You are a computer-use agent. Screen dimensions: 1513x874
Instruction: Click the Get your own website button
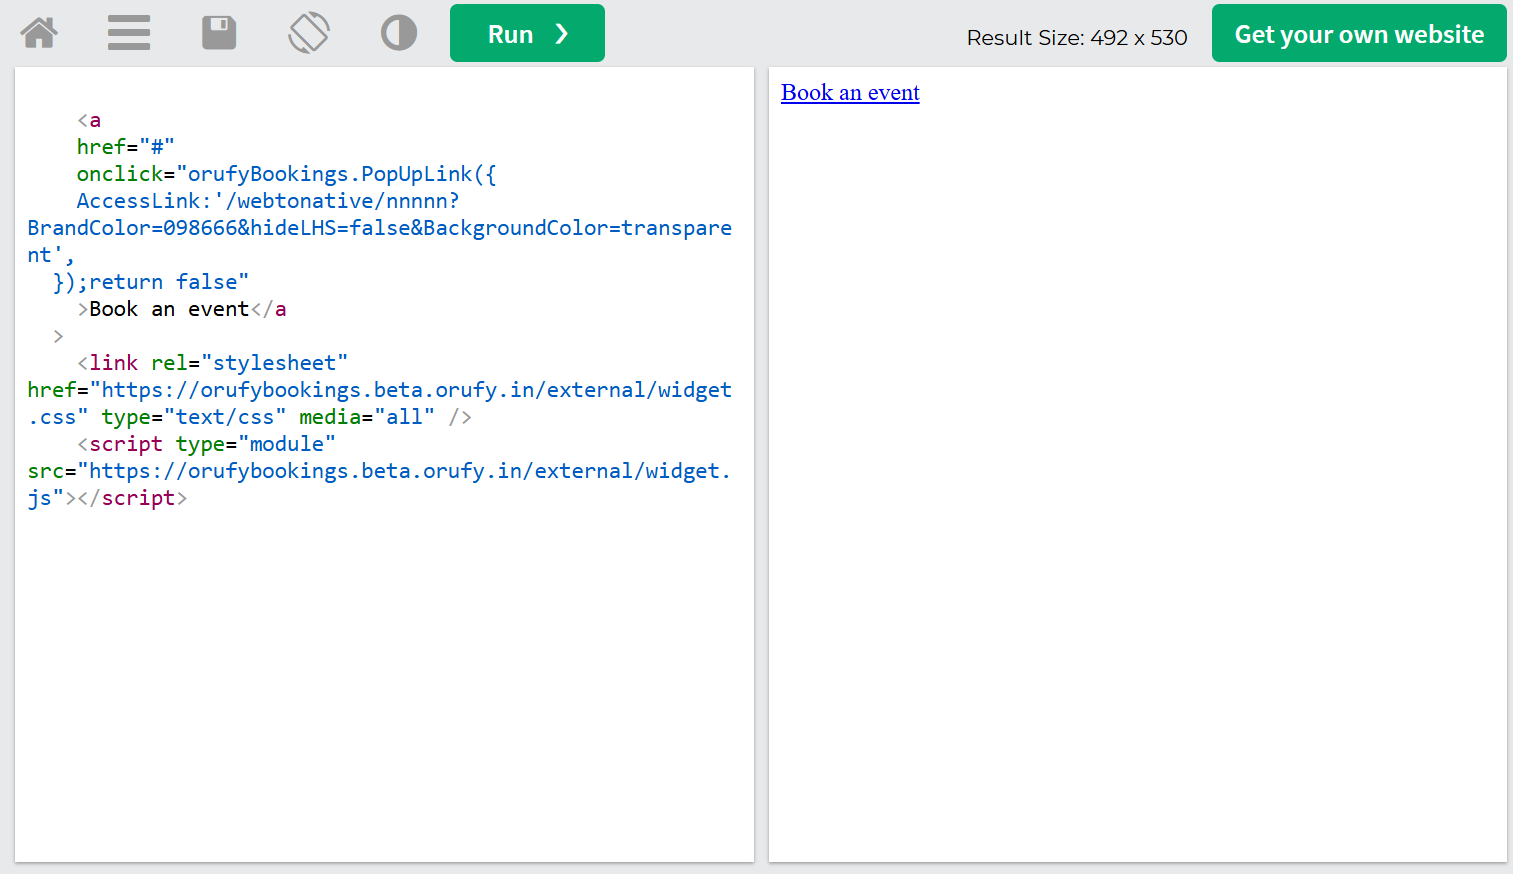1358,34
